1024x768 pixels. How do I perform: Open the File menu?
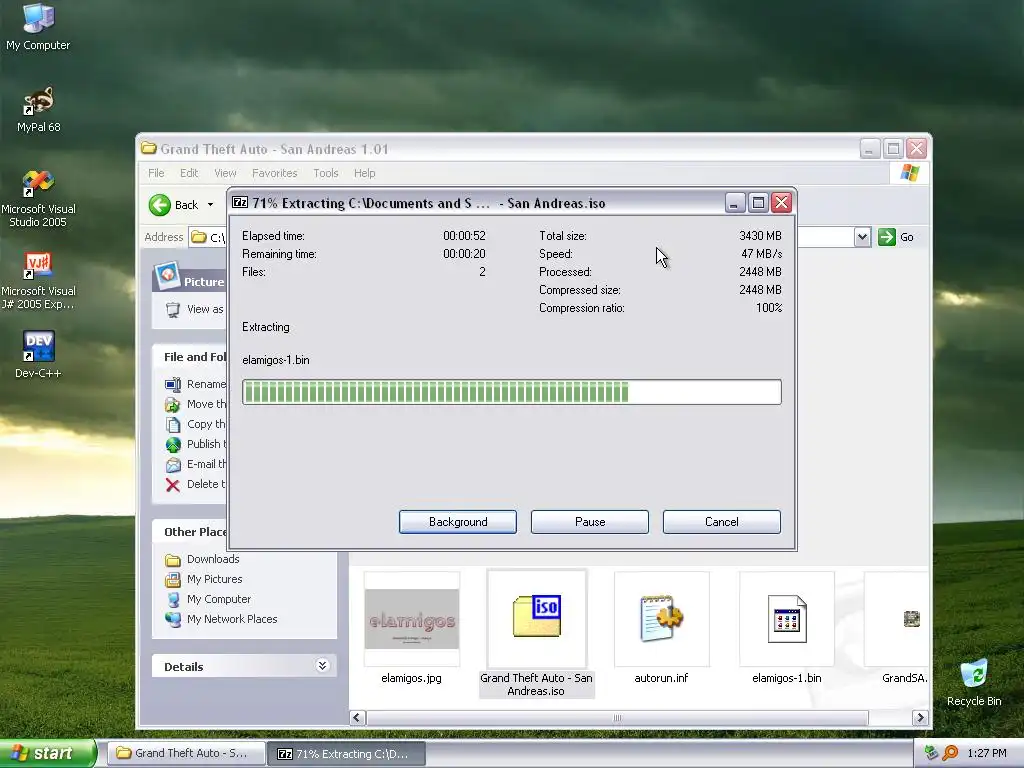(156, 173)
